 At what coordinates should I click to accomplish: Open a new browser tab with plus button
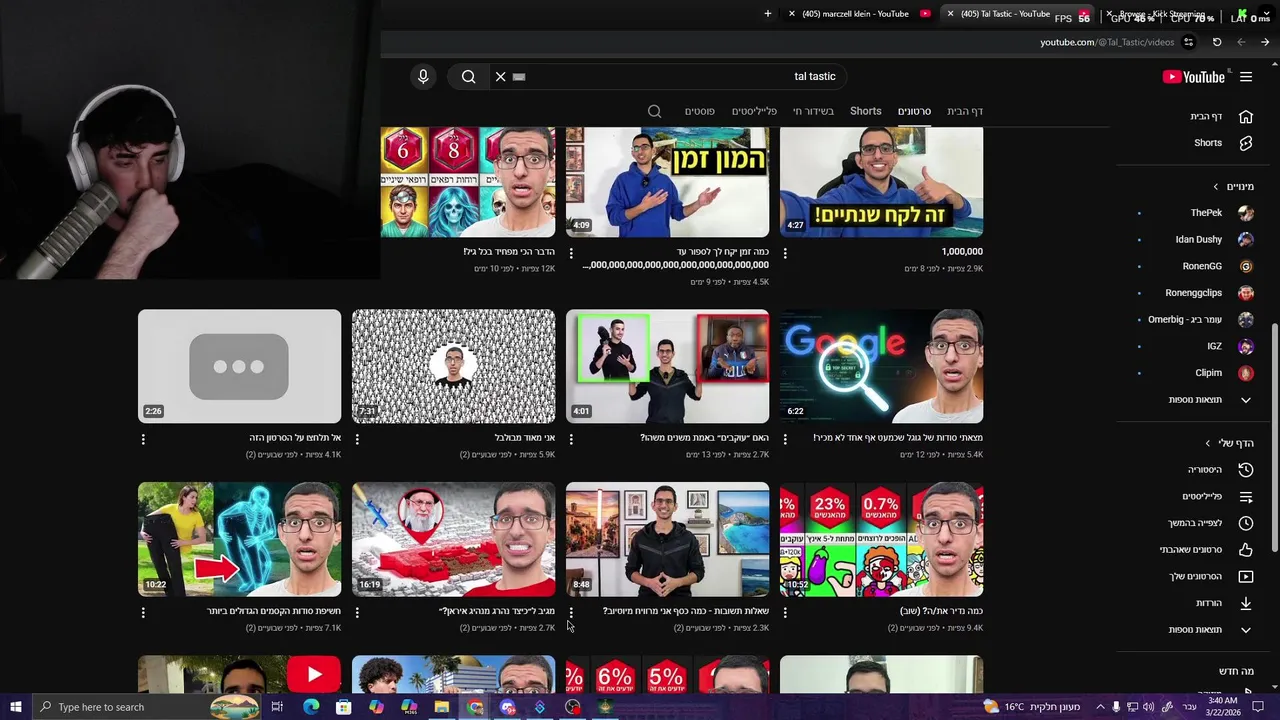point(768,14)
